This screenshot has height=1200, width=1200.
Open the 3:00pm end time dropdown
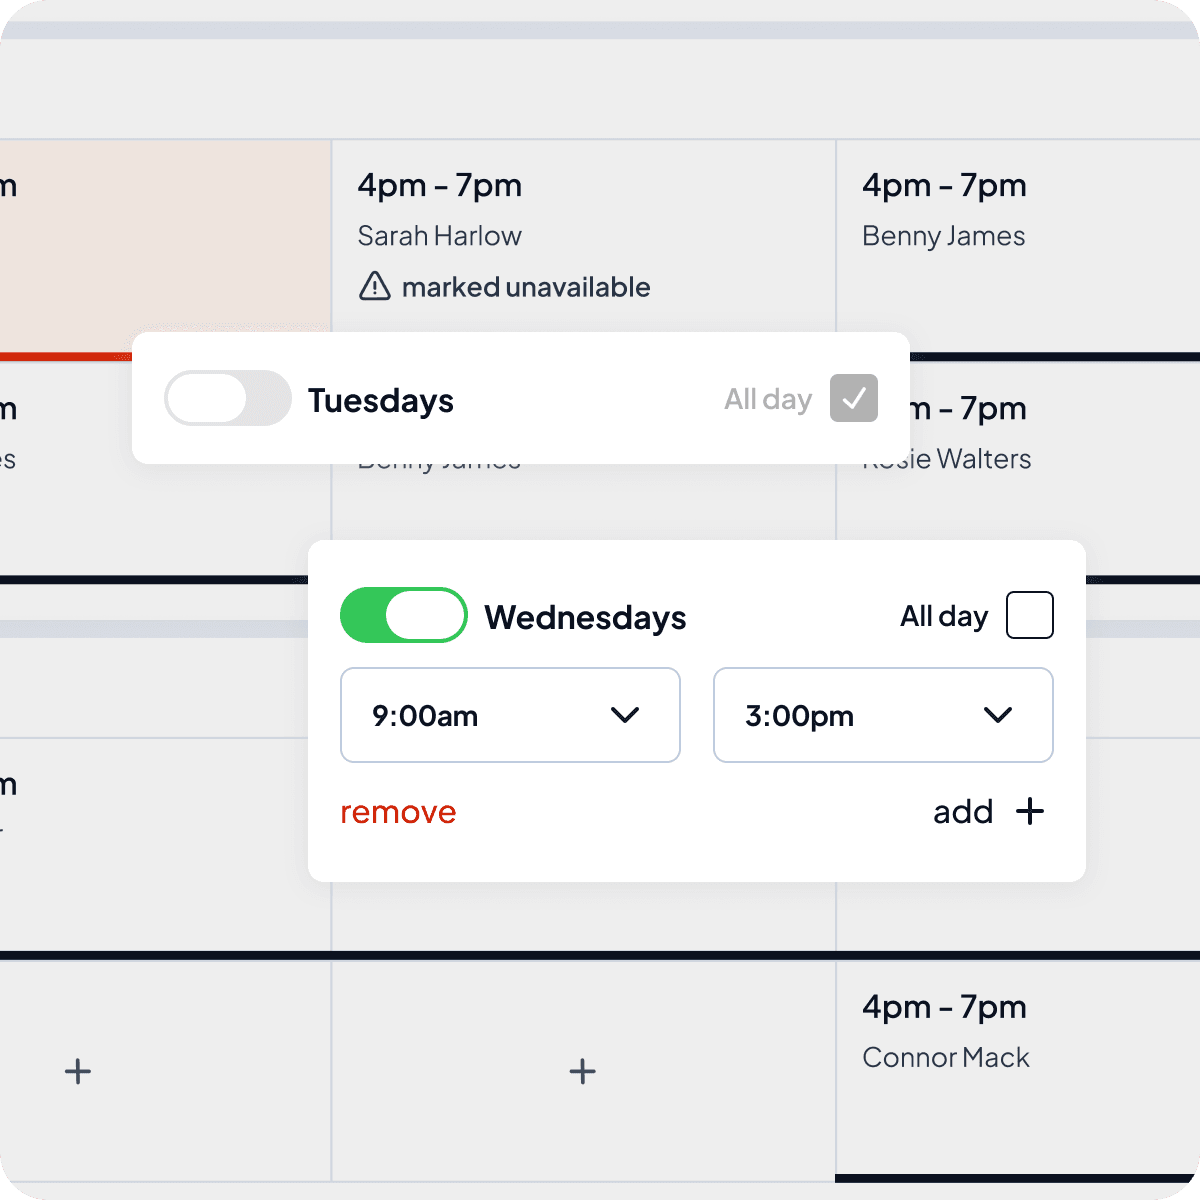coord(883,715)
